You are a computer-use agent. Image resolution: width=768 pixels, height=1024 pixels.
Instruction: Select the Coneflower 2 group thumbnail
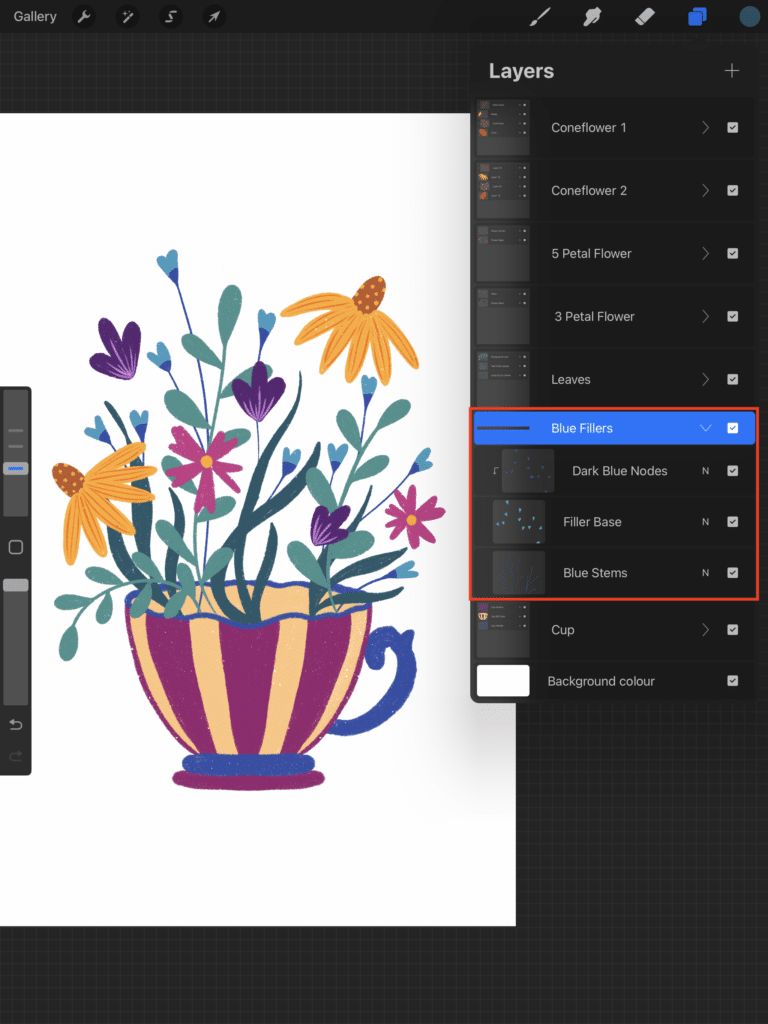(x=503, y=191)
